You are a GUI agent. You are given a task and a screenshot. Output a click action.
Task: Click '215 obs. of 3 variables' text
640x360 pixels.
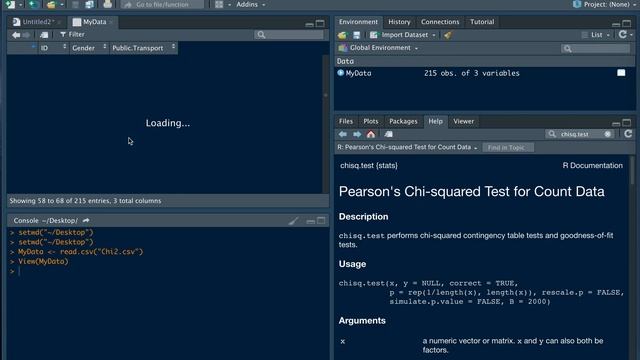pyautogui.click(x=471, y=73)
